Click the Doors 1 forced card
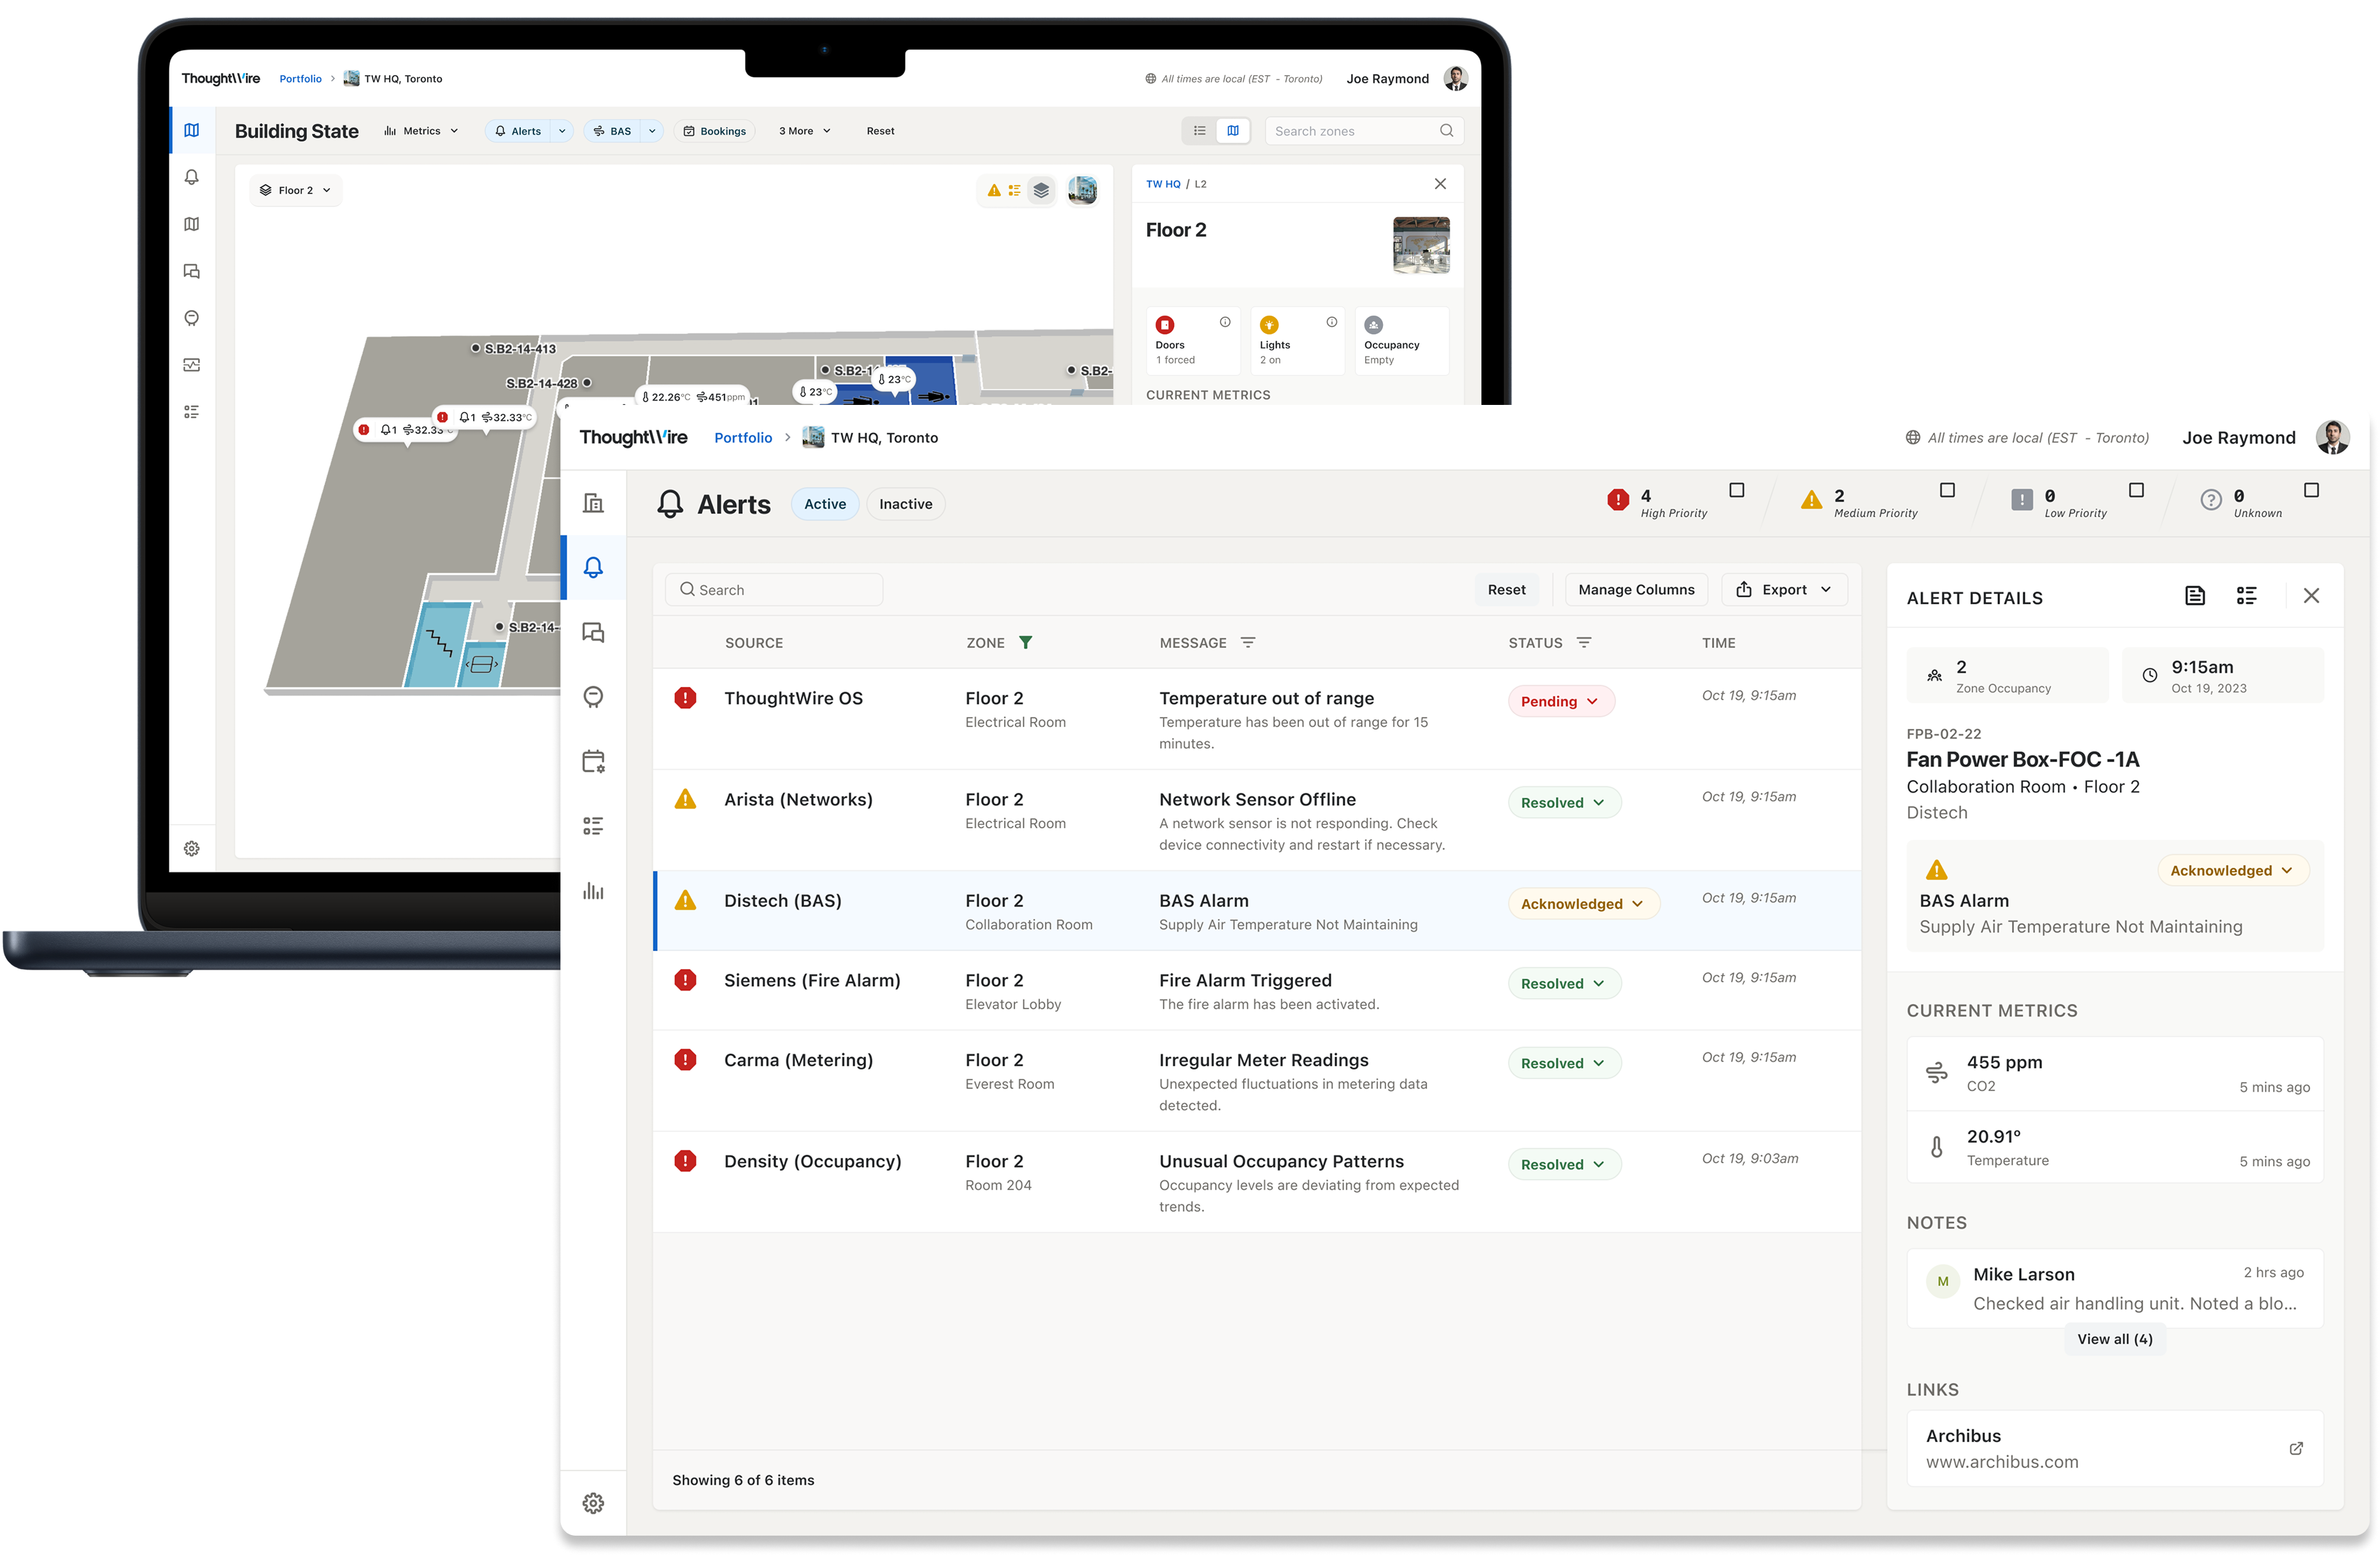Image resolution: width=2380 pixels, height=1556 pixels. coord(1192,341)
